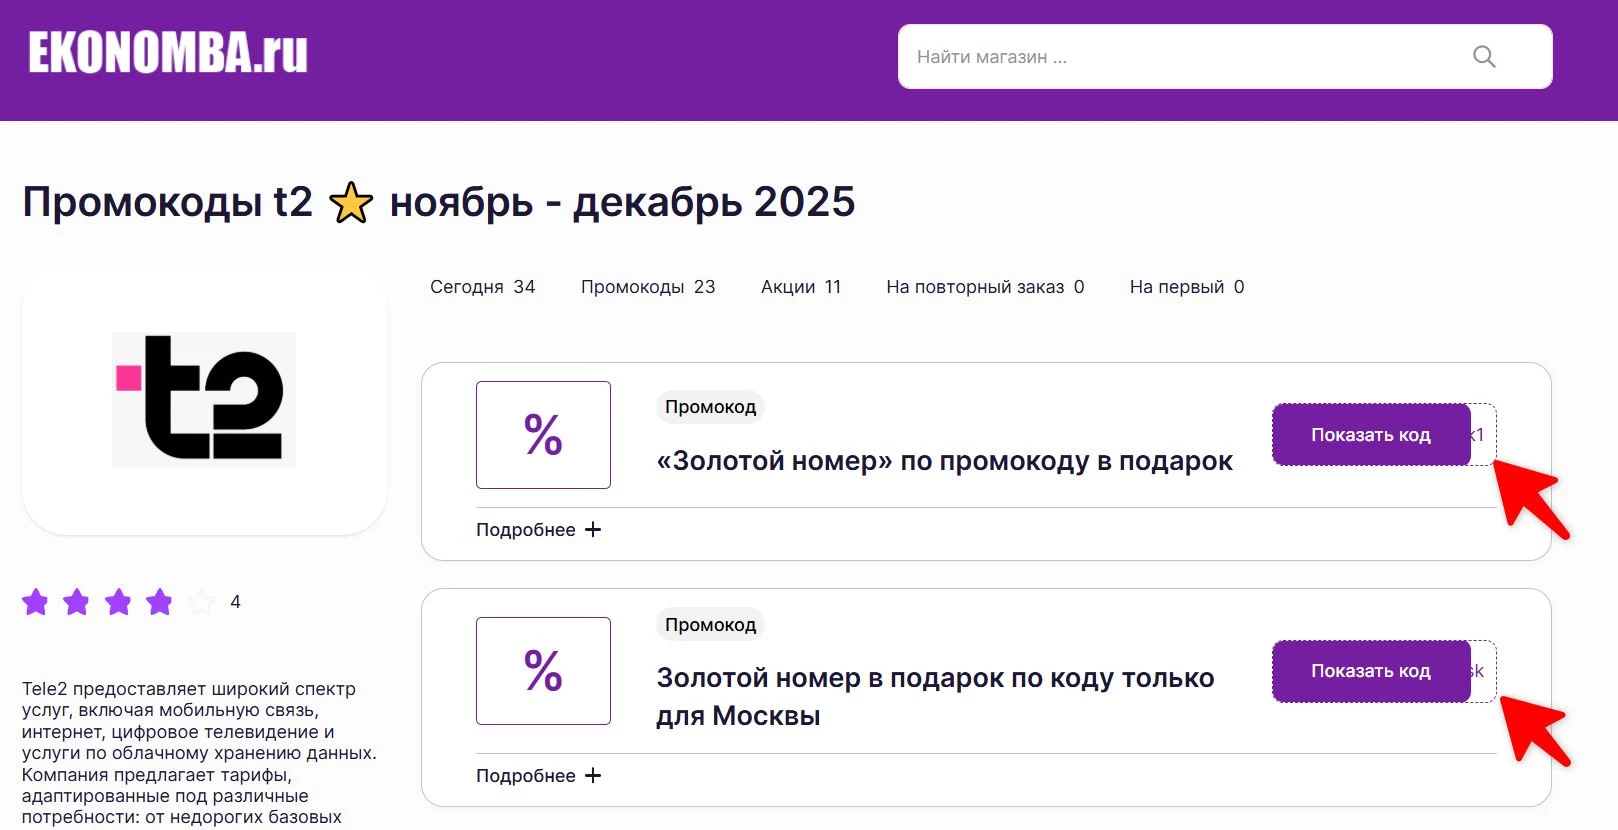Open the '«Золотой номер» по промокоду в подарок' title
Image resolution: width=1618 pixels, height=830 pixels.
tap(944, 461)
